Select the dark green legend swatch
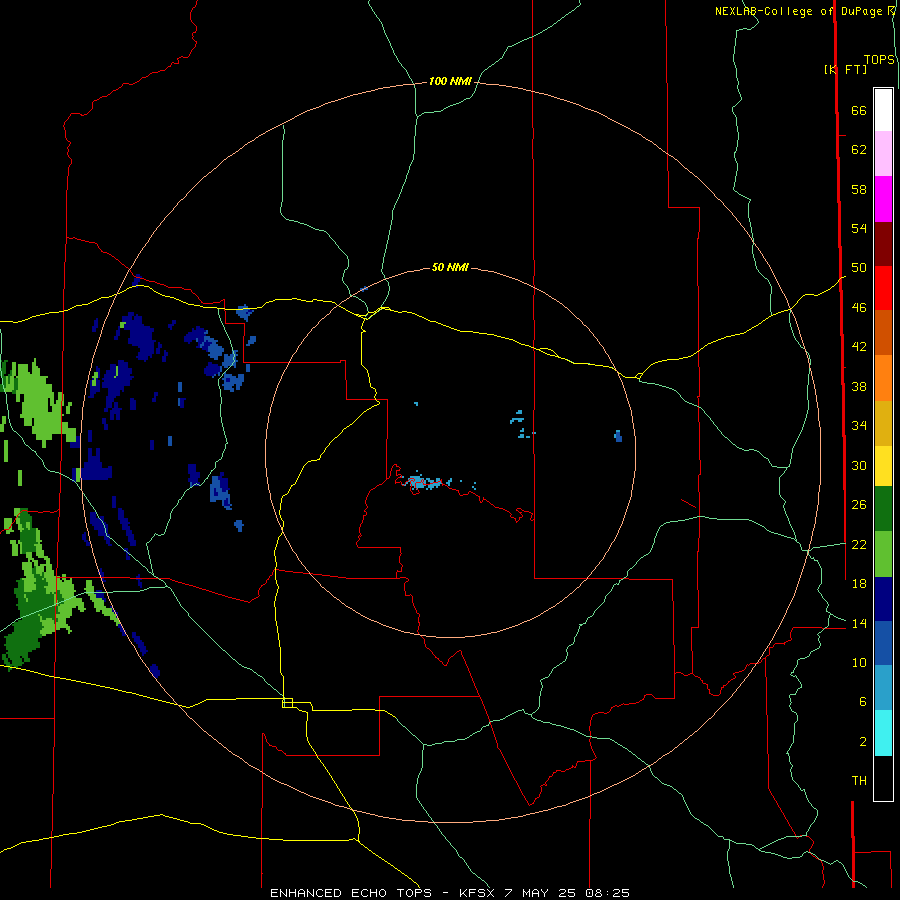900x900 pixels. pos(883,509)
